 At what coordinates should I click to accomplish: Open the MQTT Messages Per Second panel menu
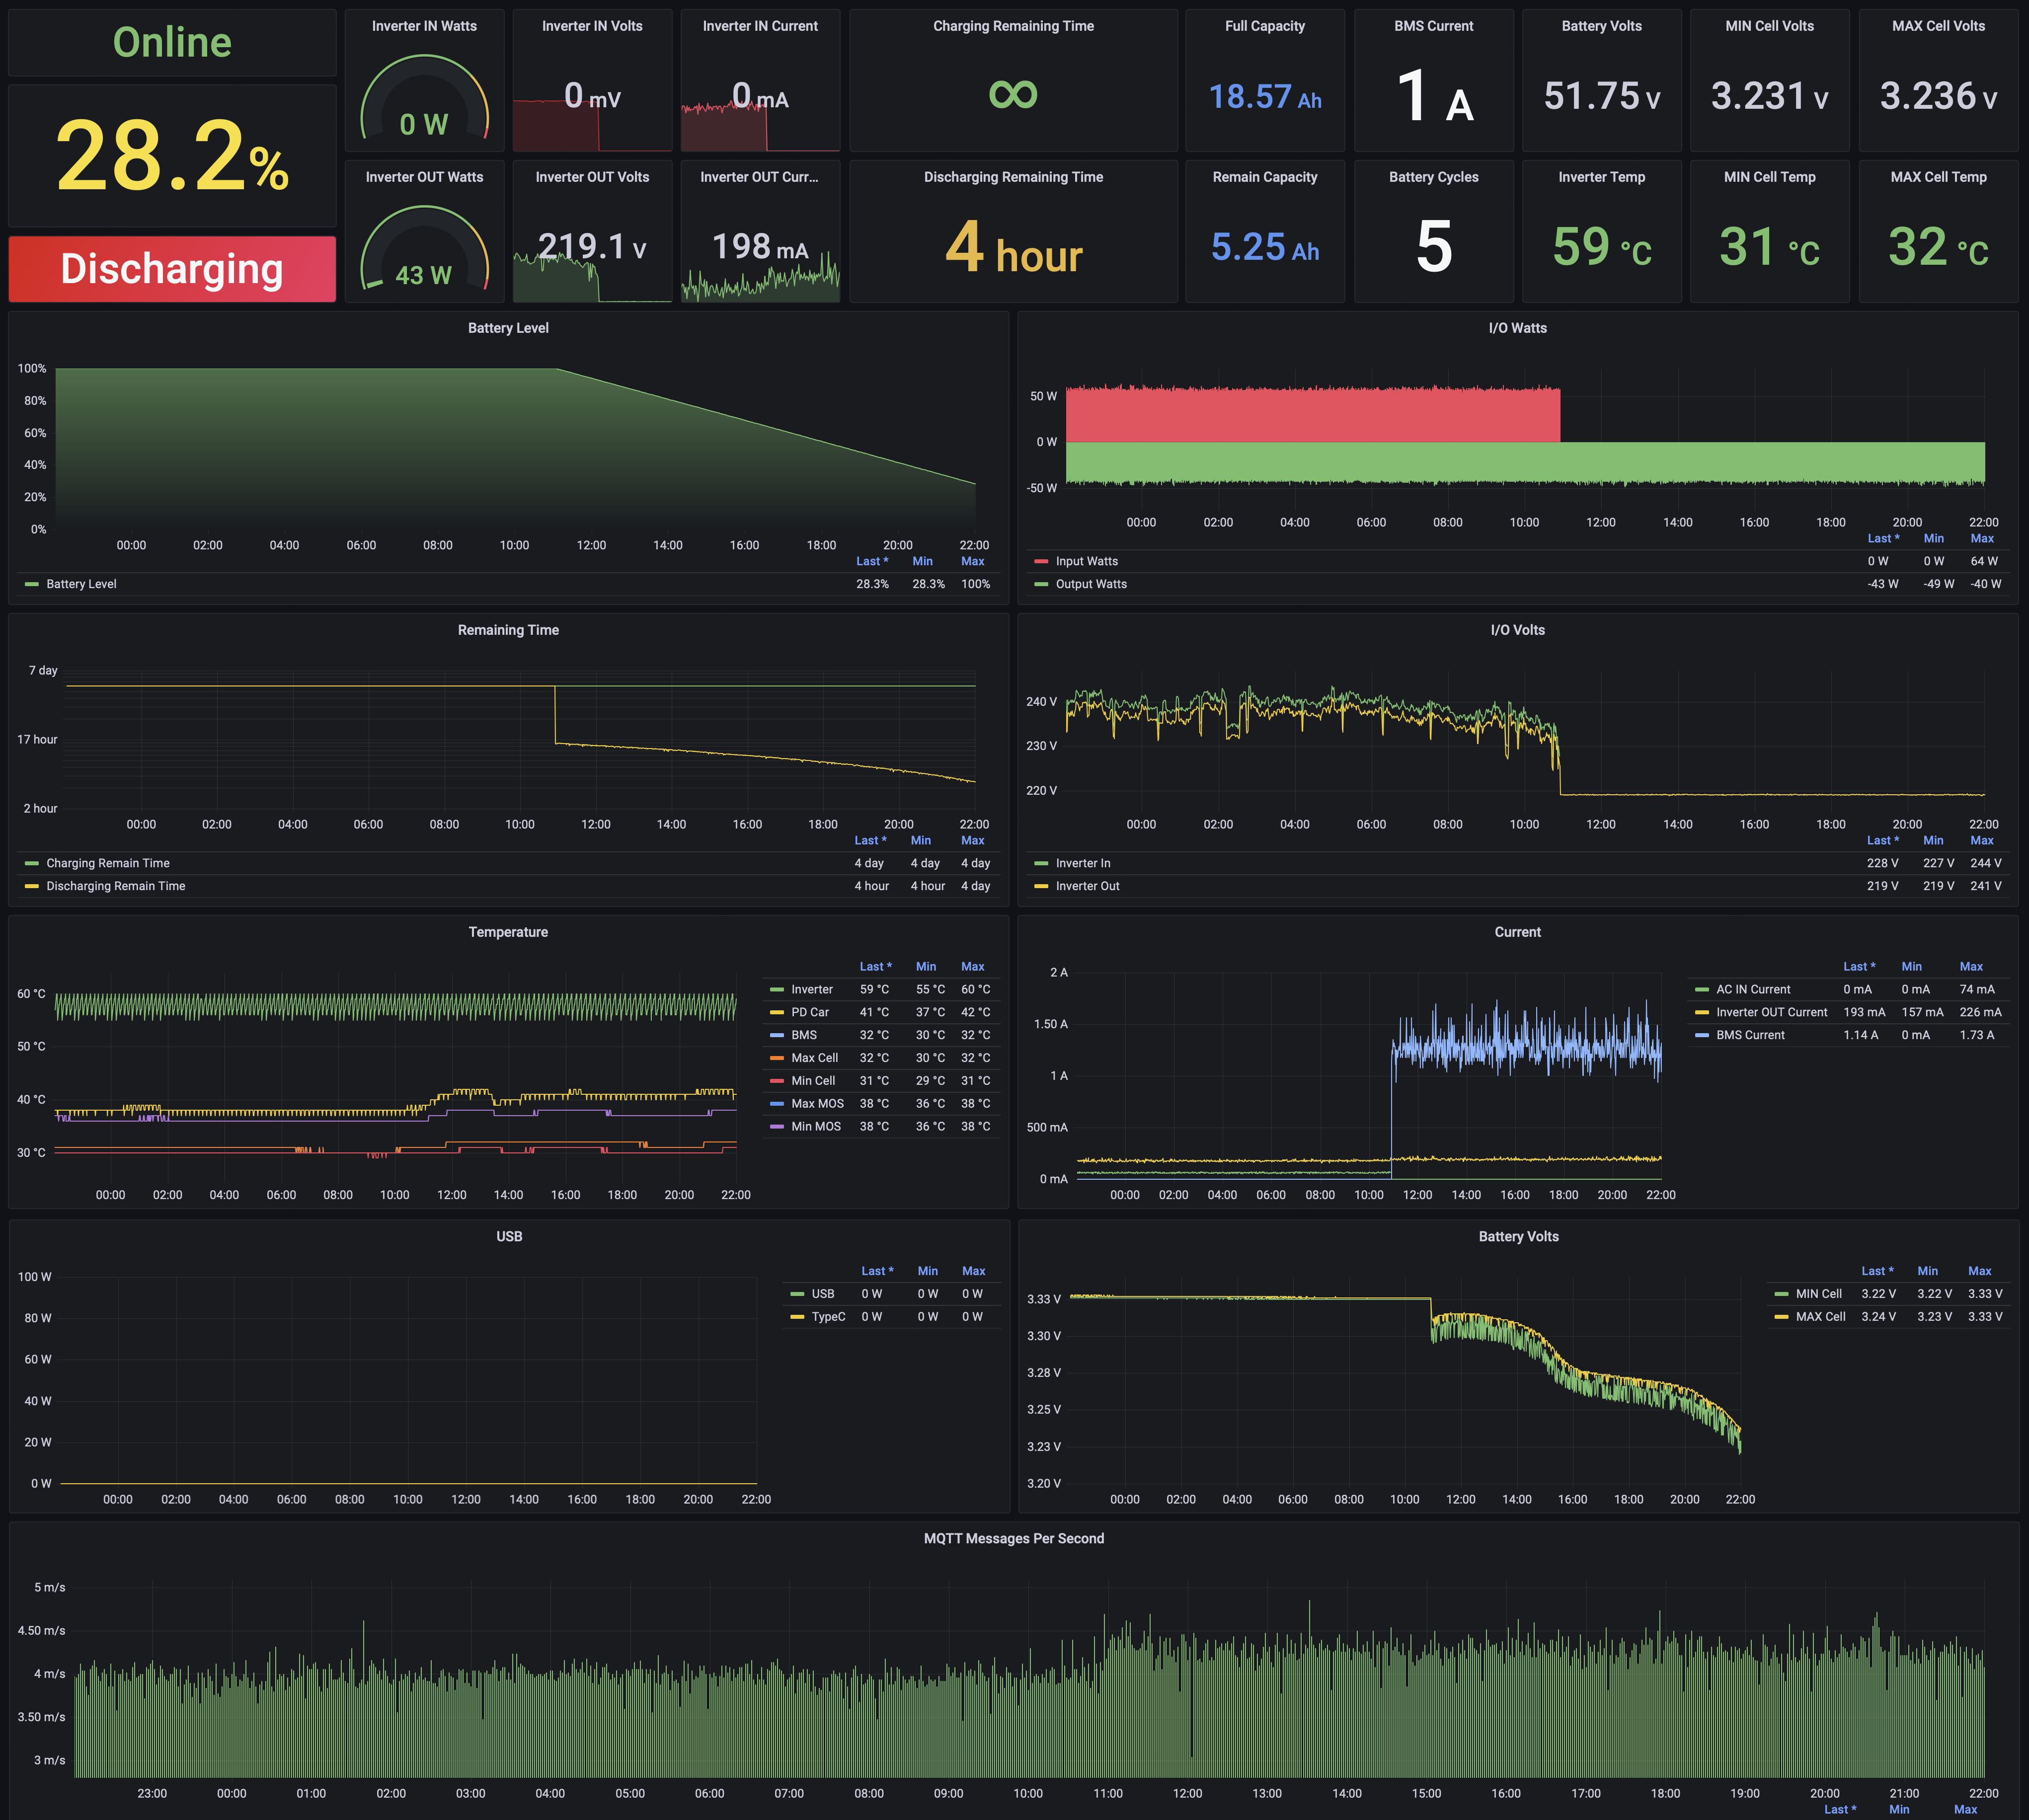coord(1013,1538)
